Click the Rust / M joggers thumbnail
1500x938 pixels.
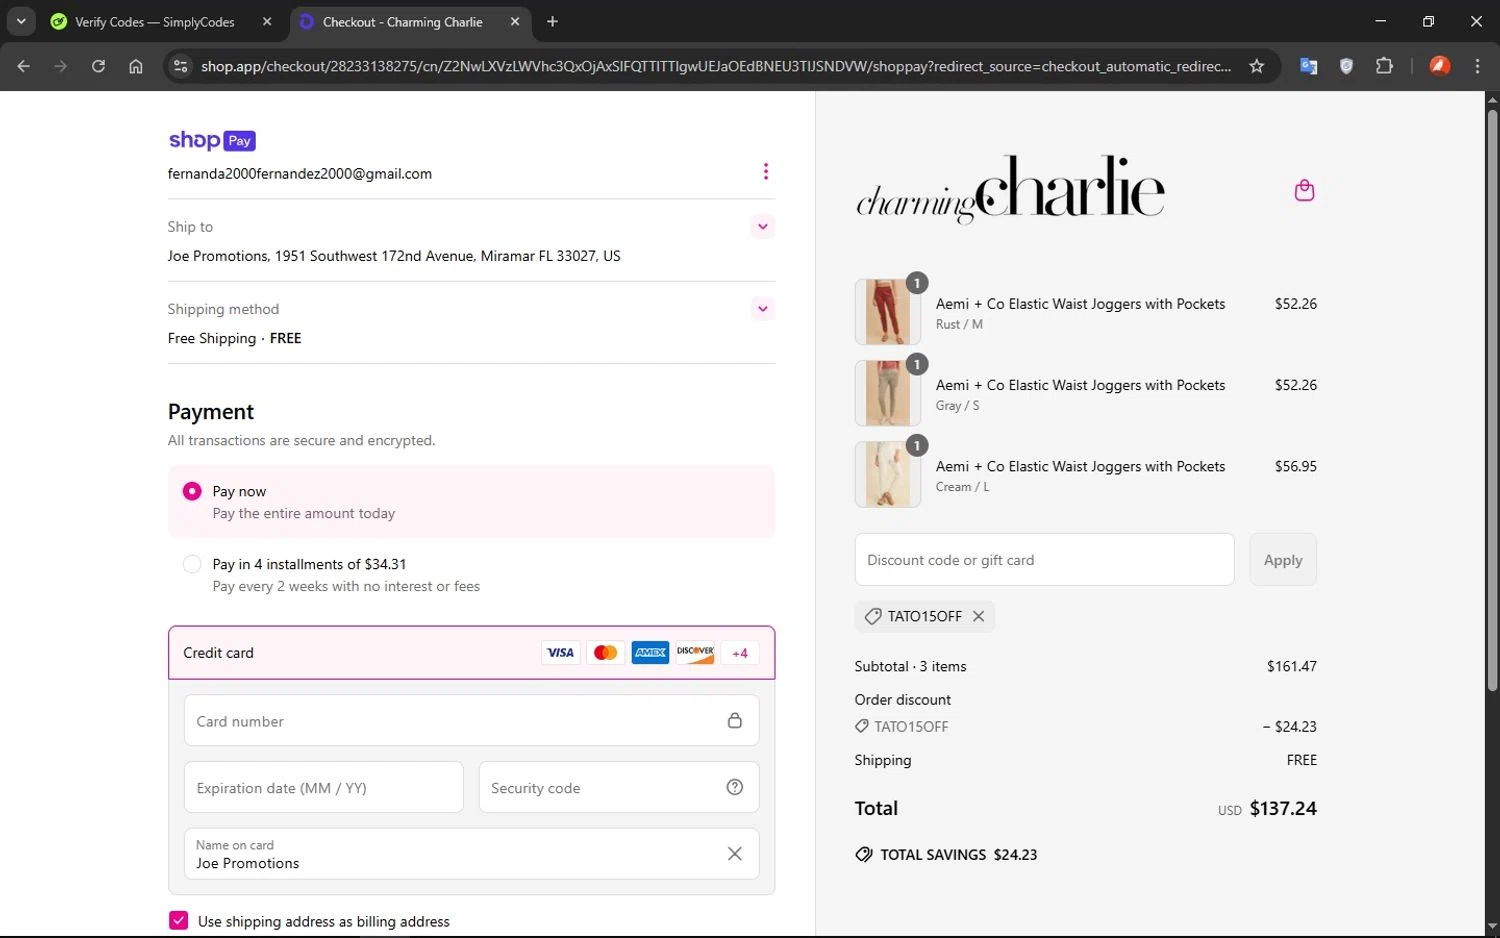click(887, 312)
